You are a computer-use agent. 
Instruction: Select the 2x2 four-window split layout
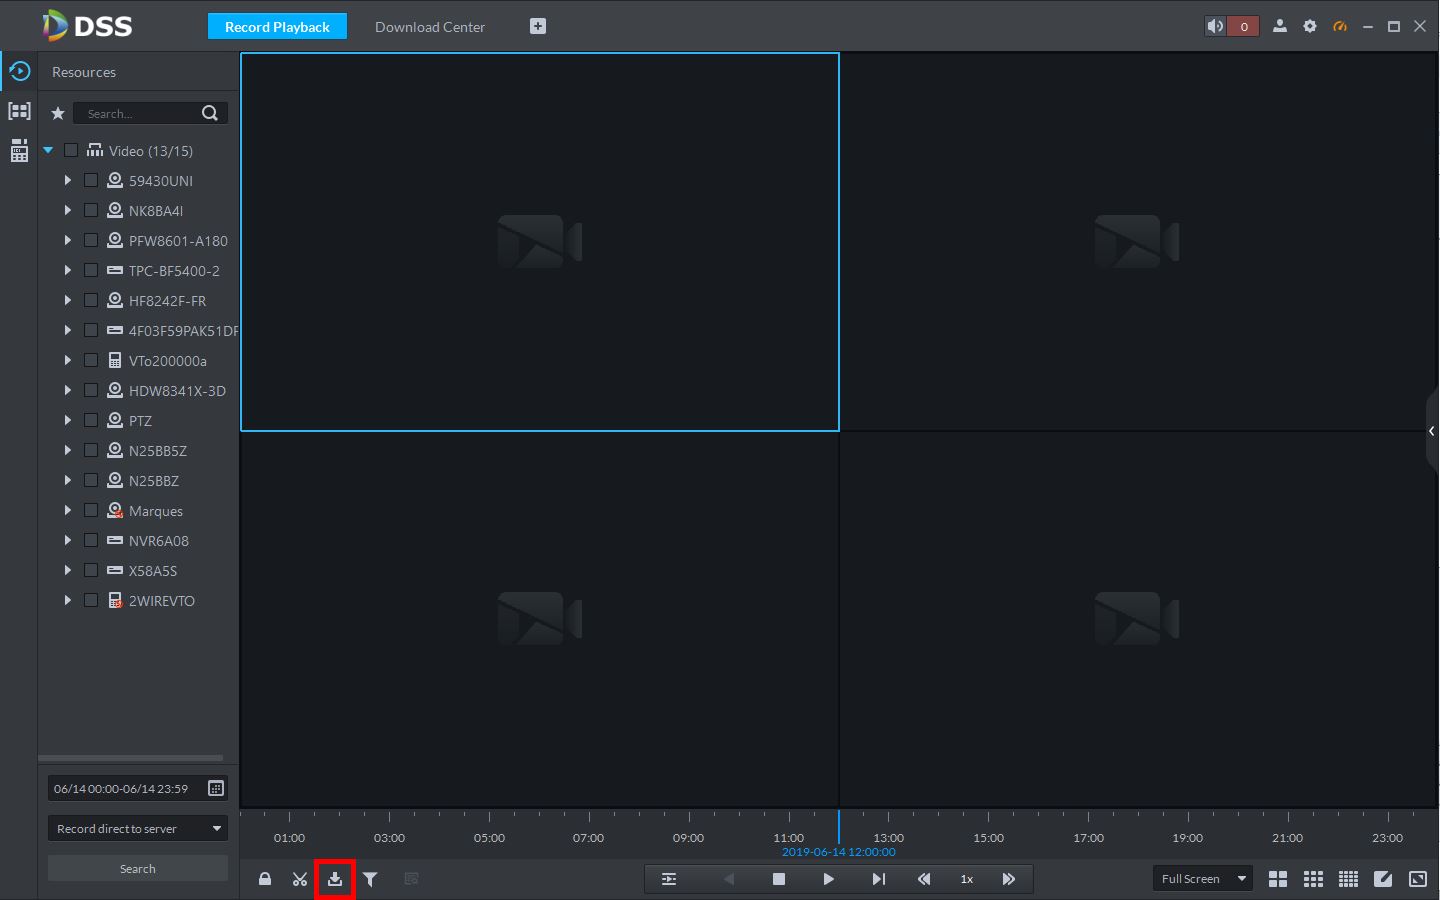pos(1278,879)
